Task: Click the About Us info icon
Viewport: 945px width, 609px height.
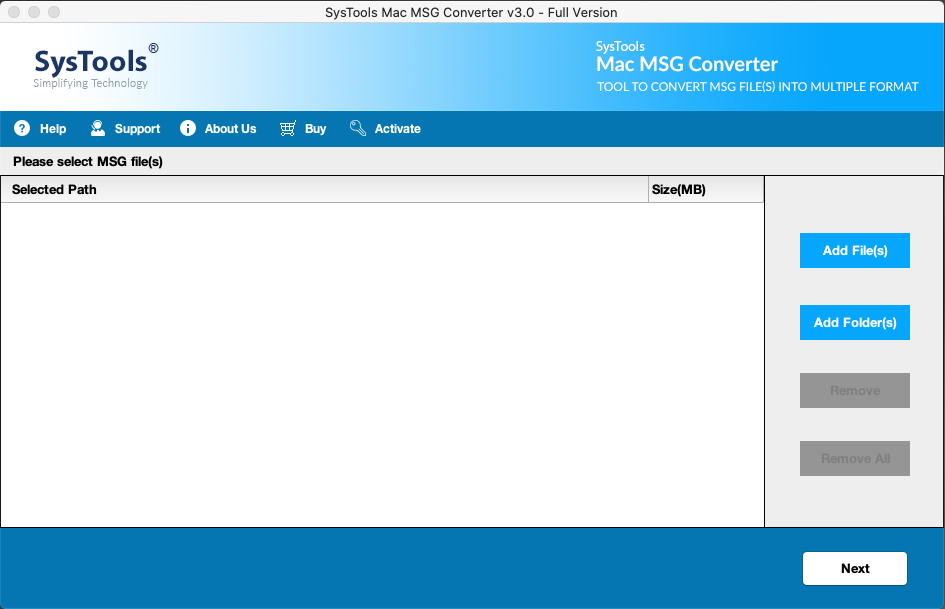Action: pos(188,128)
